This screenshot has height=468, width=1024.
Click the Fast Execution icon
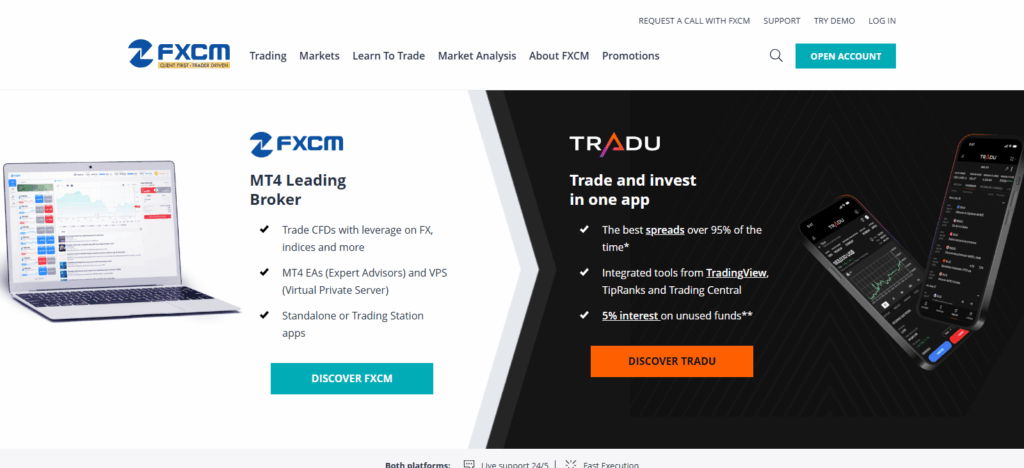tap(571, 464)
